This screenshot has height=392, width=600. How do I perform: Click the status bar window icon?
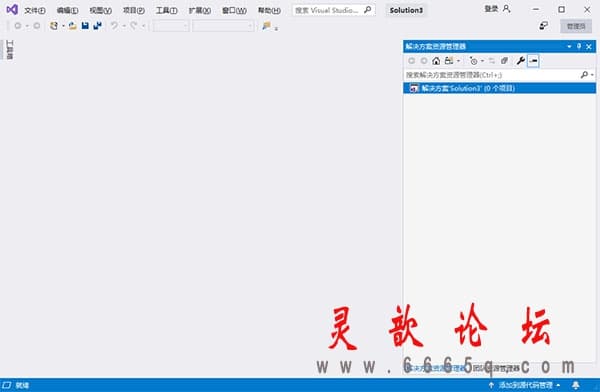point(7,385)
